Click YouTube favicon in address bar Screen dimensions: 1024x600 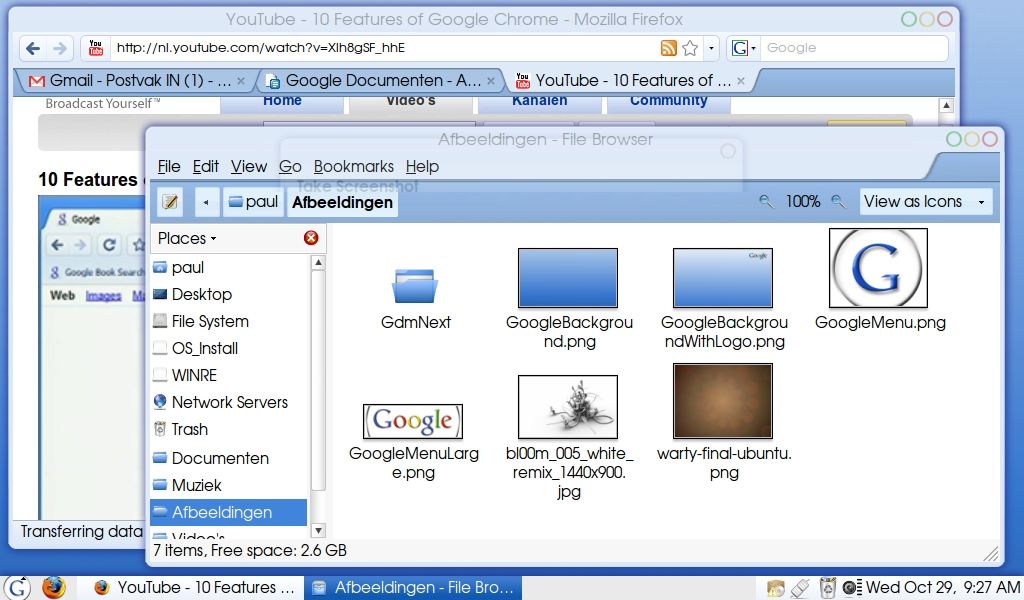tap(95, 48)
